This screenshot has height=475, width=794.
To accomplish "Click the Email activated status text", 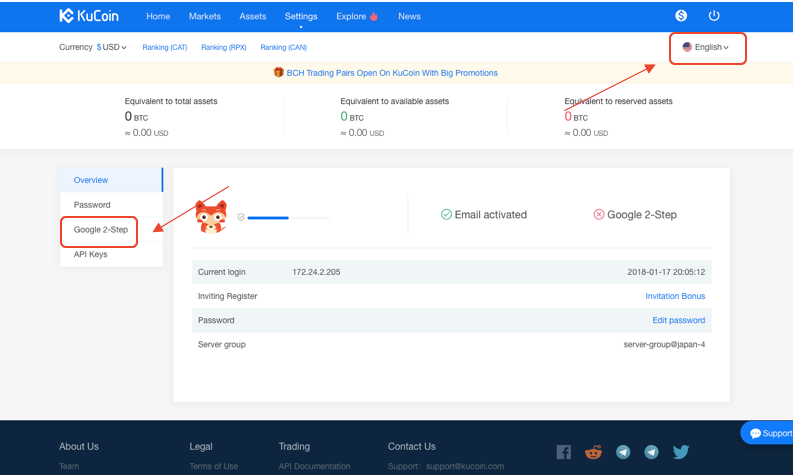I will tap(491, 215).
